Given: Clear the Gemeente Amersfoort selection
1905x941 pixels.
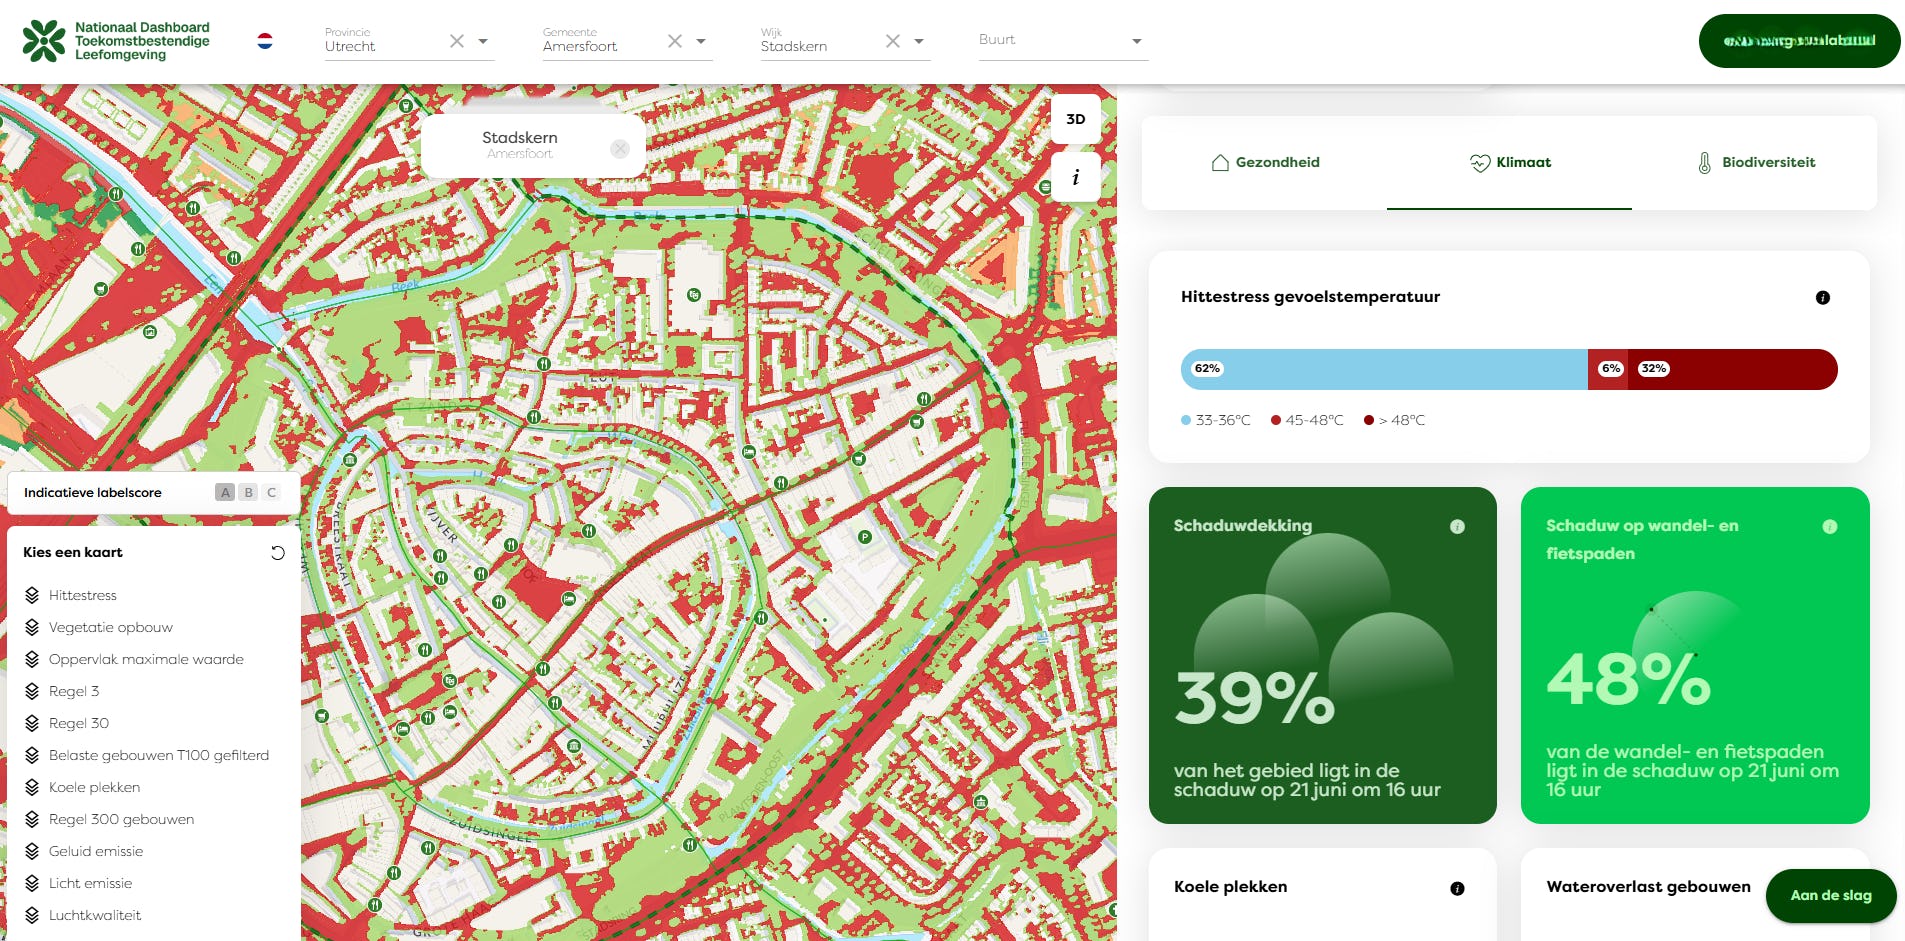Looking at the screenshot, I should pos(675,41).
